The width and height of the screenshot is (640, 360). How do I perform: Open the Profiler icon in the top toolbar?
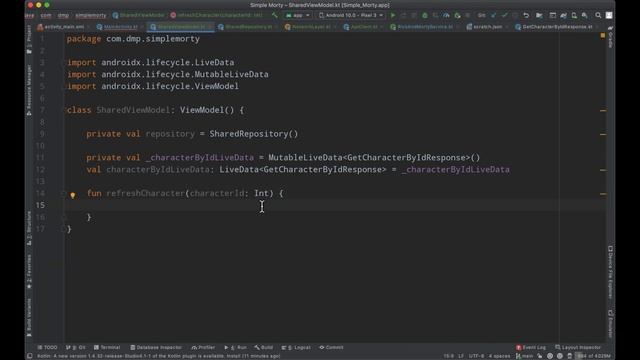pyautogui.click(x=446, y=16)
